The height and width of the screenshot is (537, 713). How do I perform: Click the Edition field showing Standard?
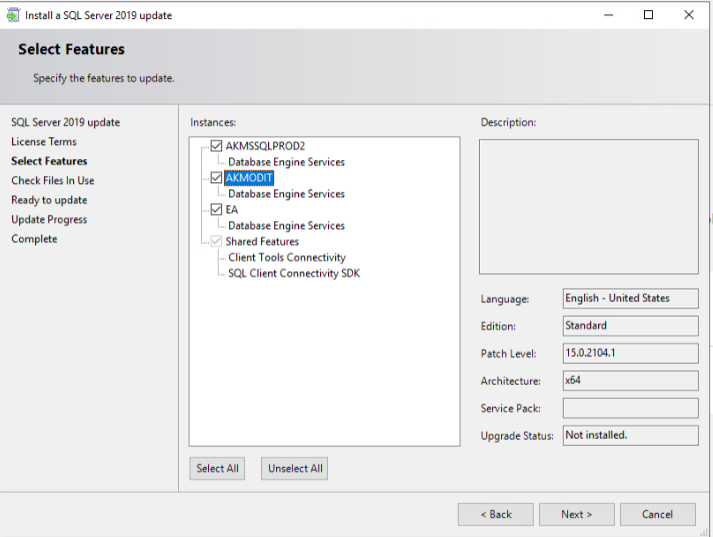coord(630,326)
